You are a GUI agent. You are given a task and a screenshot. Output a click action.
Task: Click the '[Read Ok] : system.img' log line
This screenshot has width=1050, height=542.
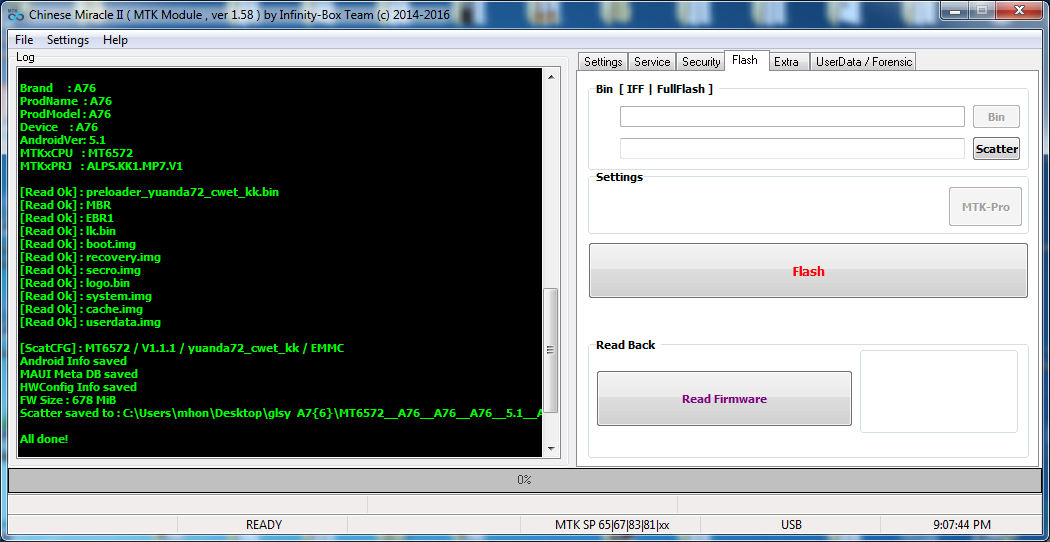(86, 296)
